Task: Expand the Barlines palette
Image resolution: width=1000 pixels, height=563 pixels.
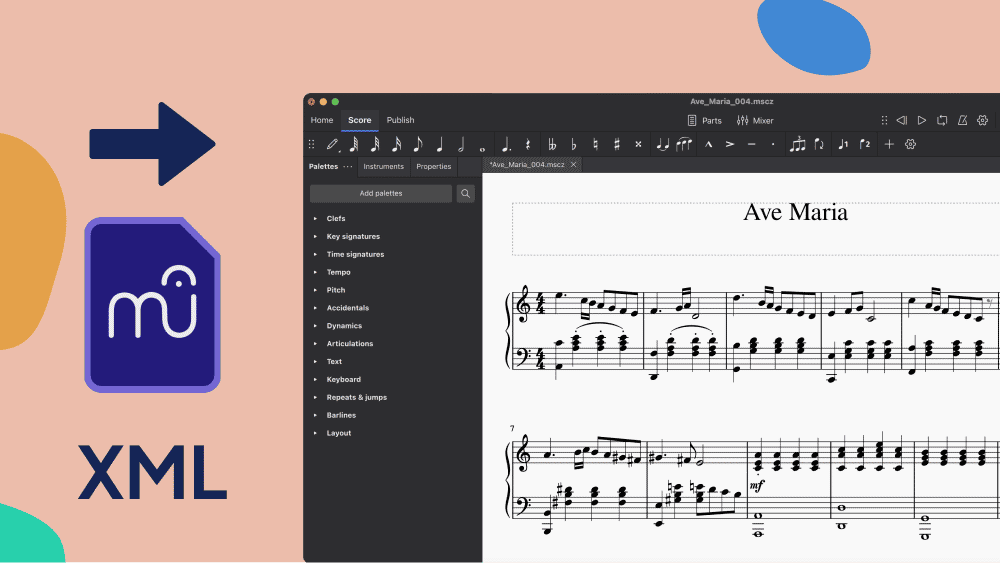Action: (315, 415)
